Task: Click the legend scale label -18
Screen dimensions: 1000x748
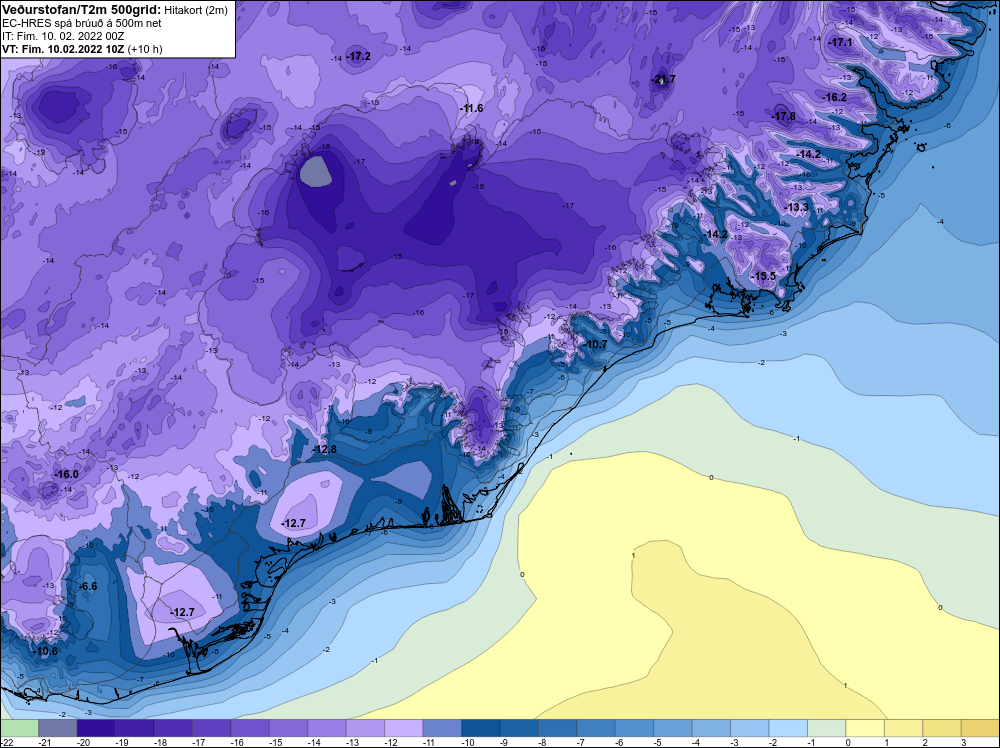Action: click(159, 743)
